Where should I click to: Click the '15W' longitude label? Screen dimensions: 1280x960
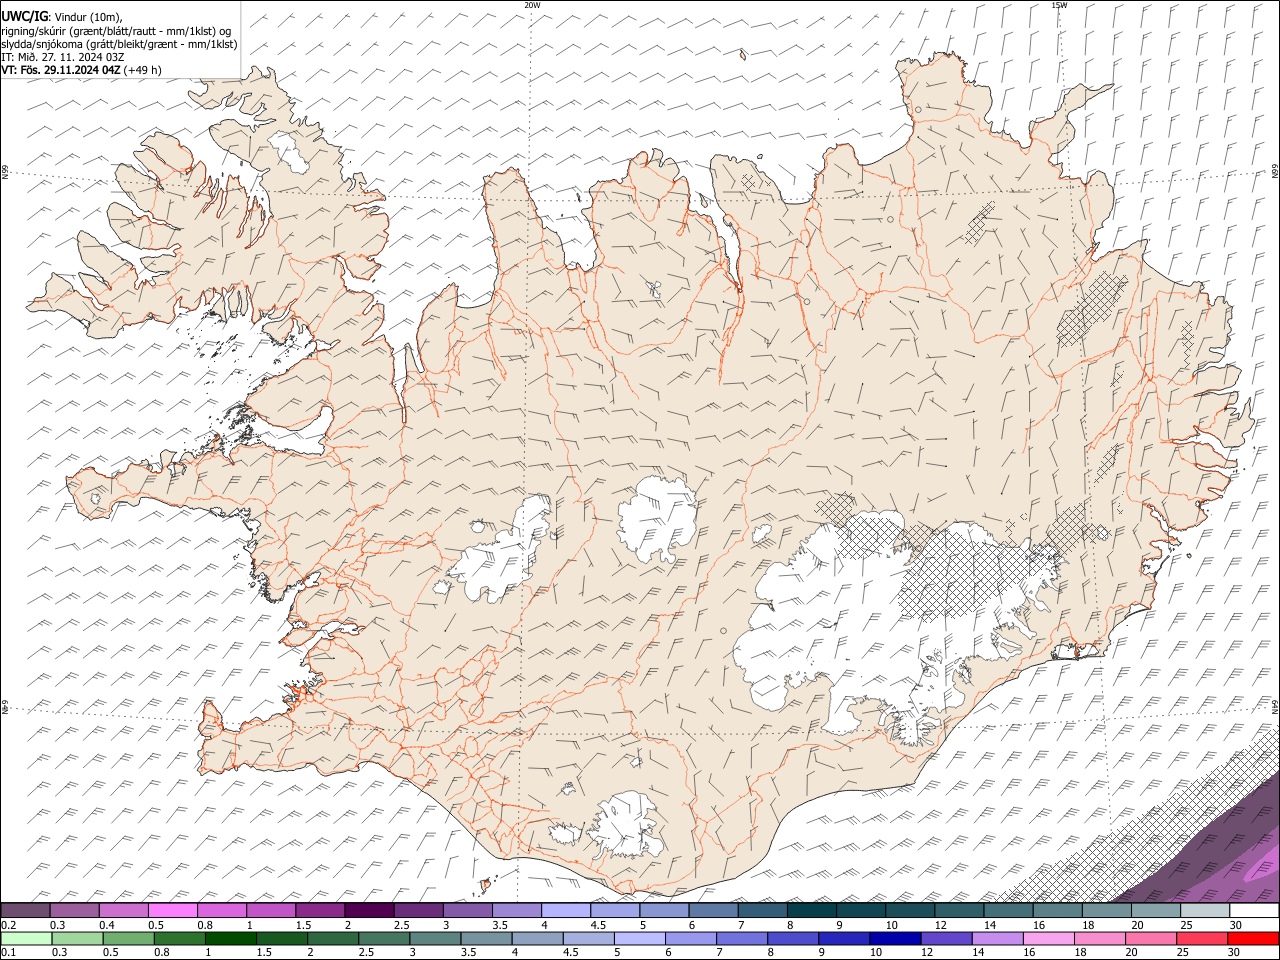pyautogui.click(x=1058, y=5)
